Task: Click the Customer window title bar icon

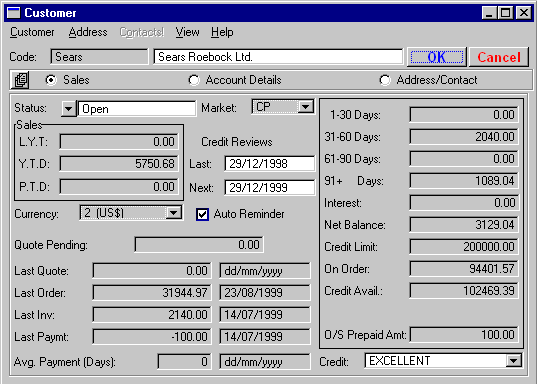Action: [14, 13]
